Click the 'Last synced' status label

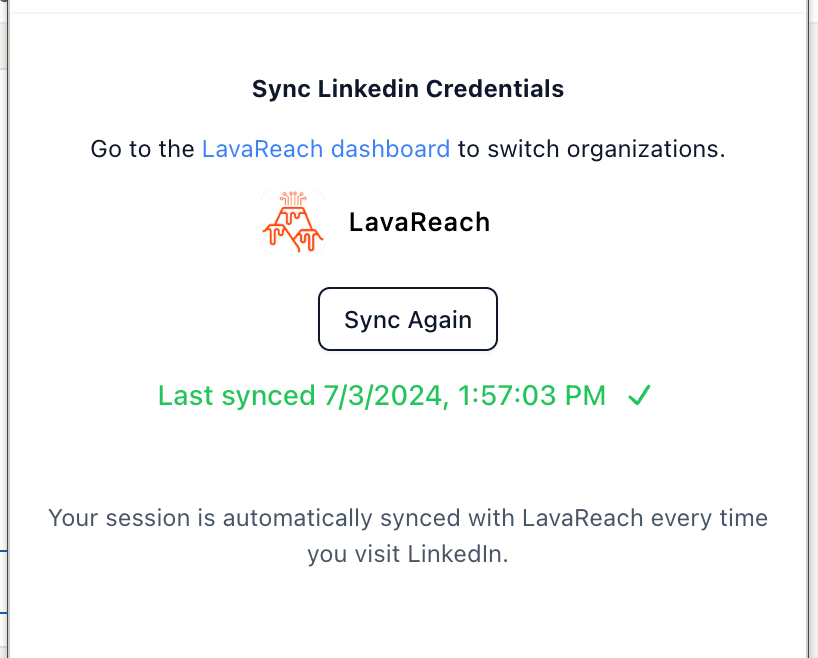point(236,396)
